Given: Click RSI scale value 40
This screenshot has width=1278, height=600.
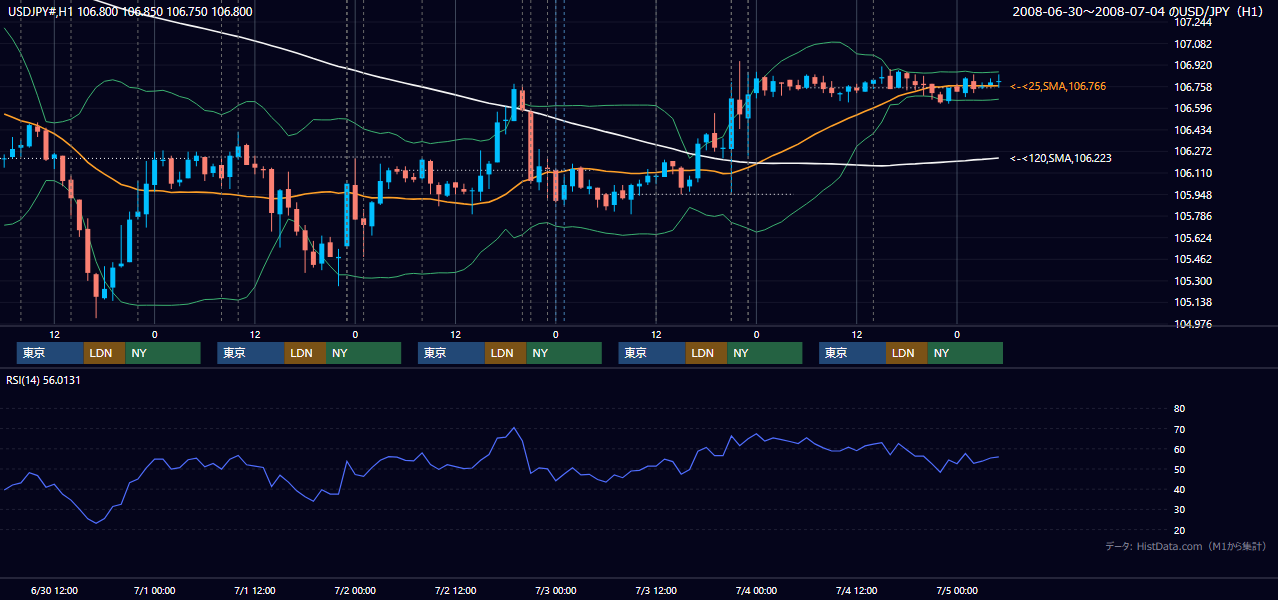Looking at the screenshot, I should [x=1179, y=489].
